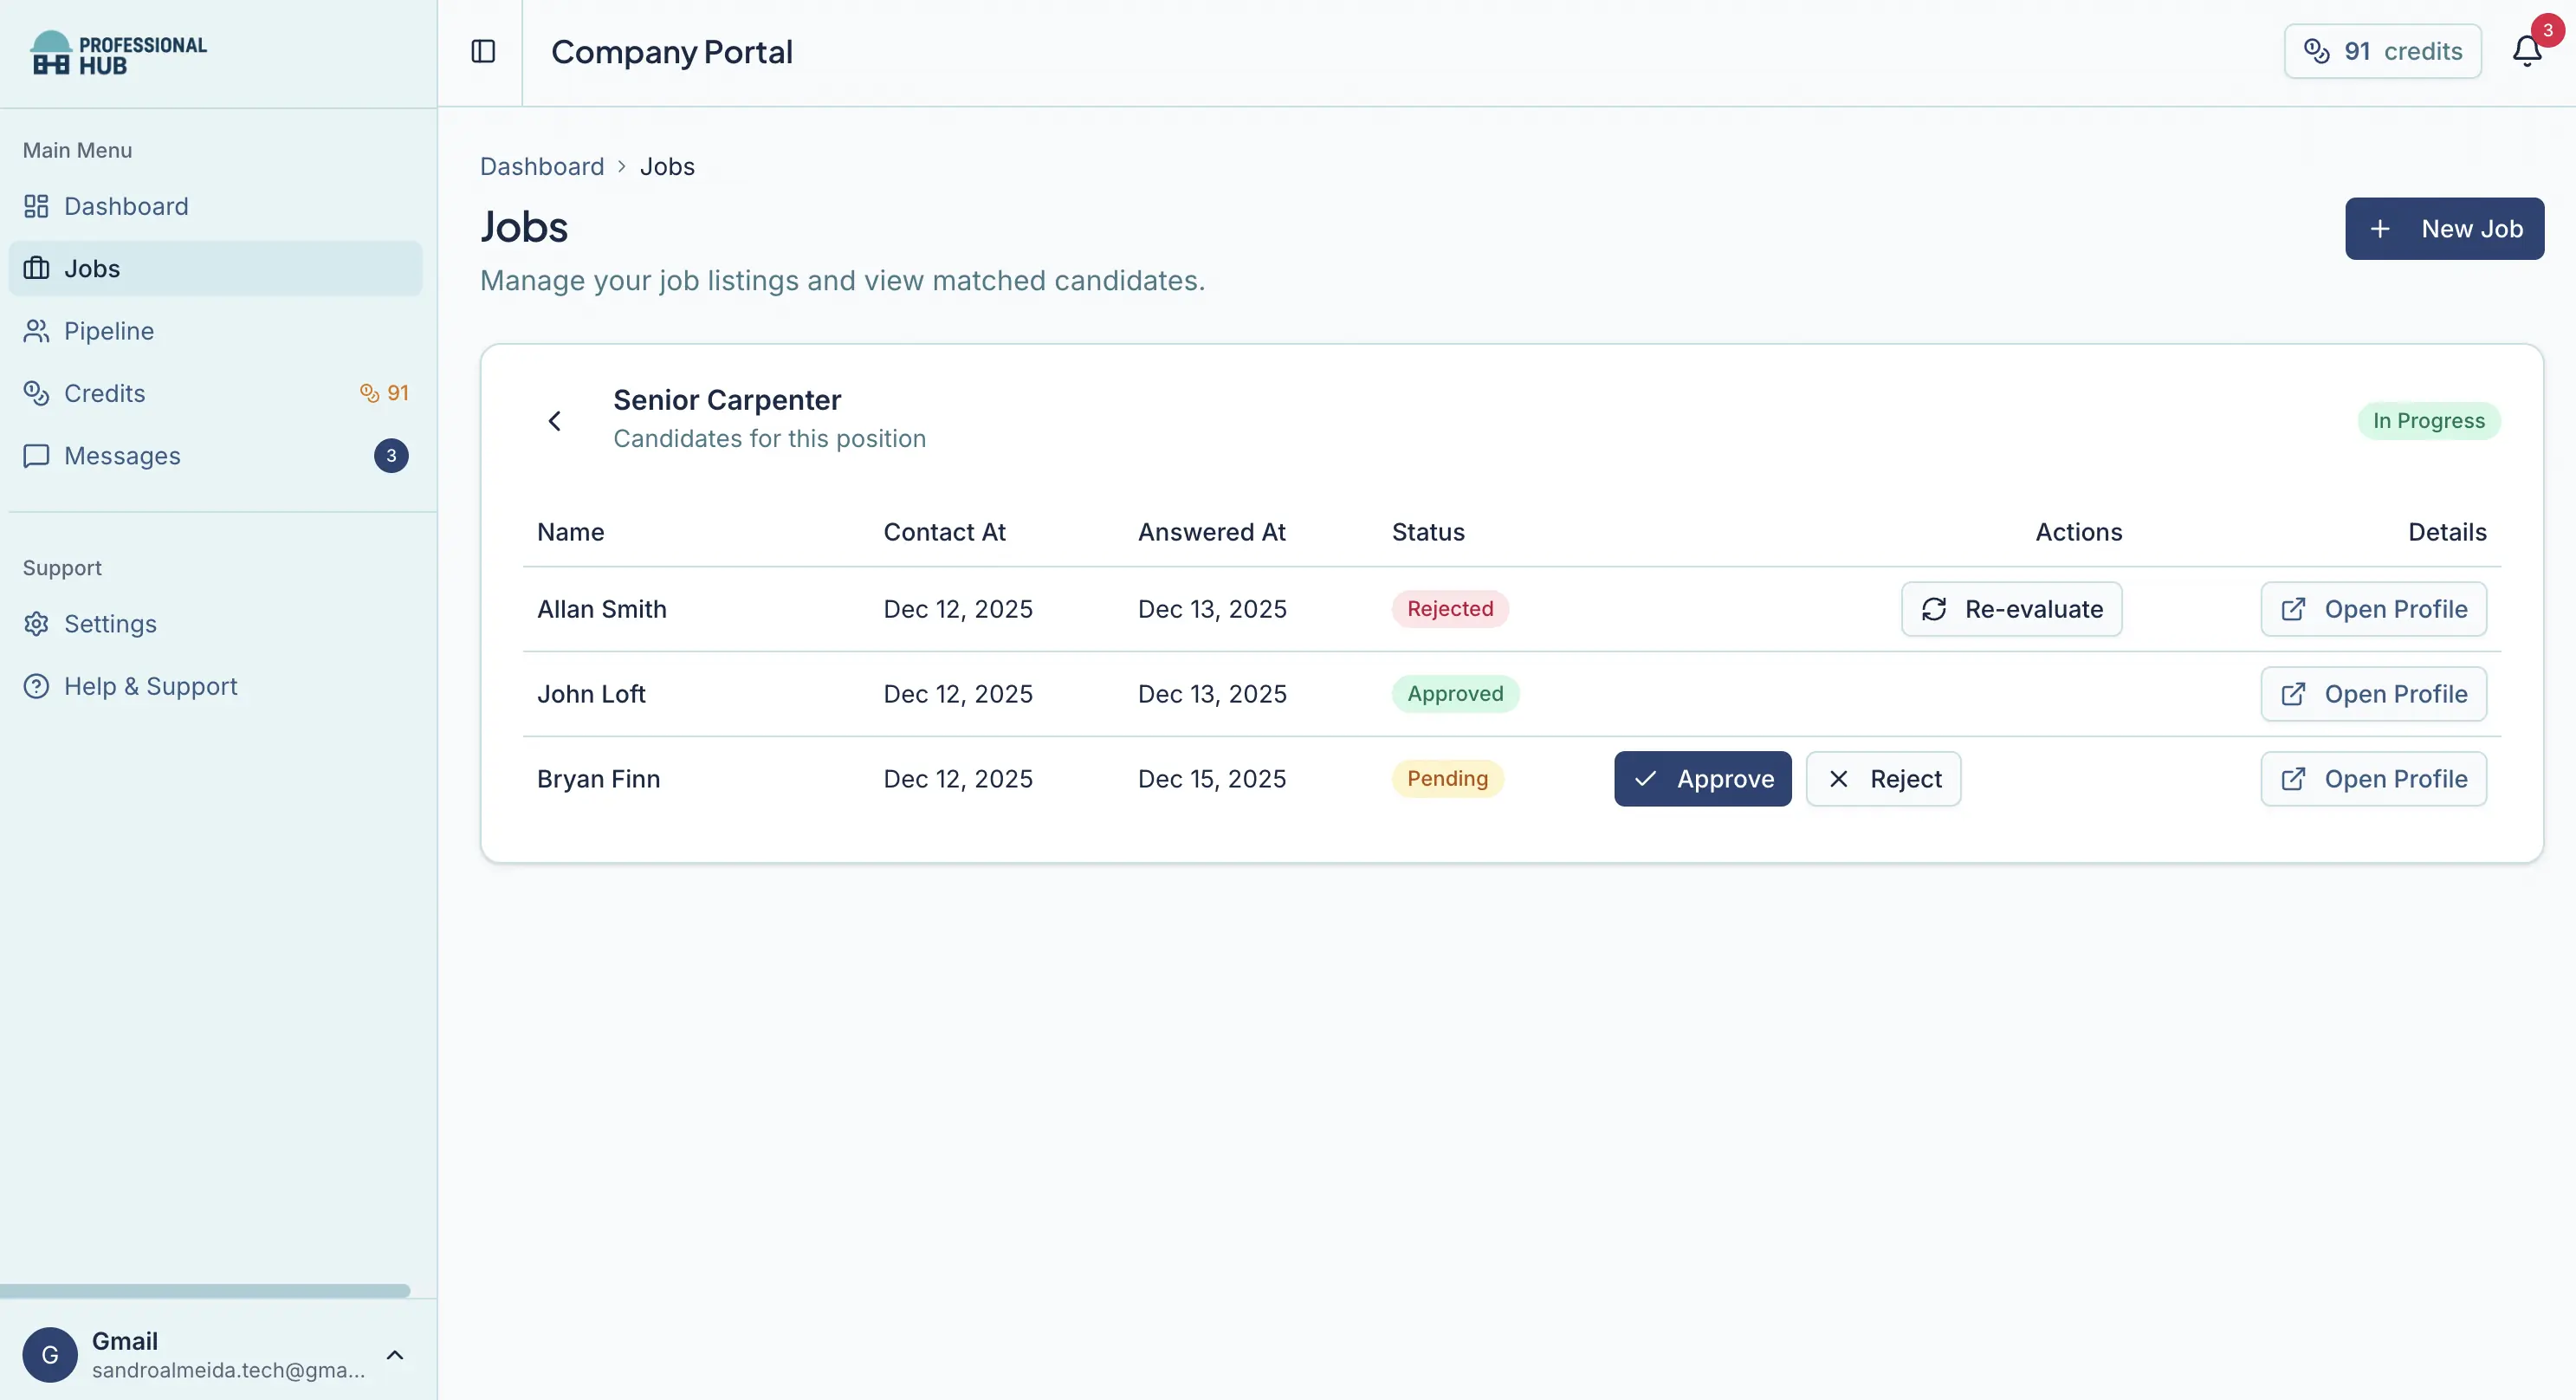Expand the Gmail account menu chevron
This screenshot has height=1400, width=2576.
[x=395, y=1355]
